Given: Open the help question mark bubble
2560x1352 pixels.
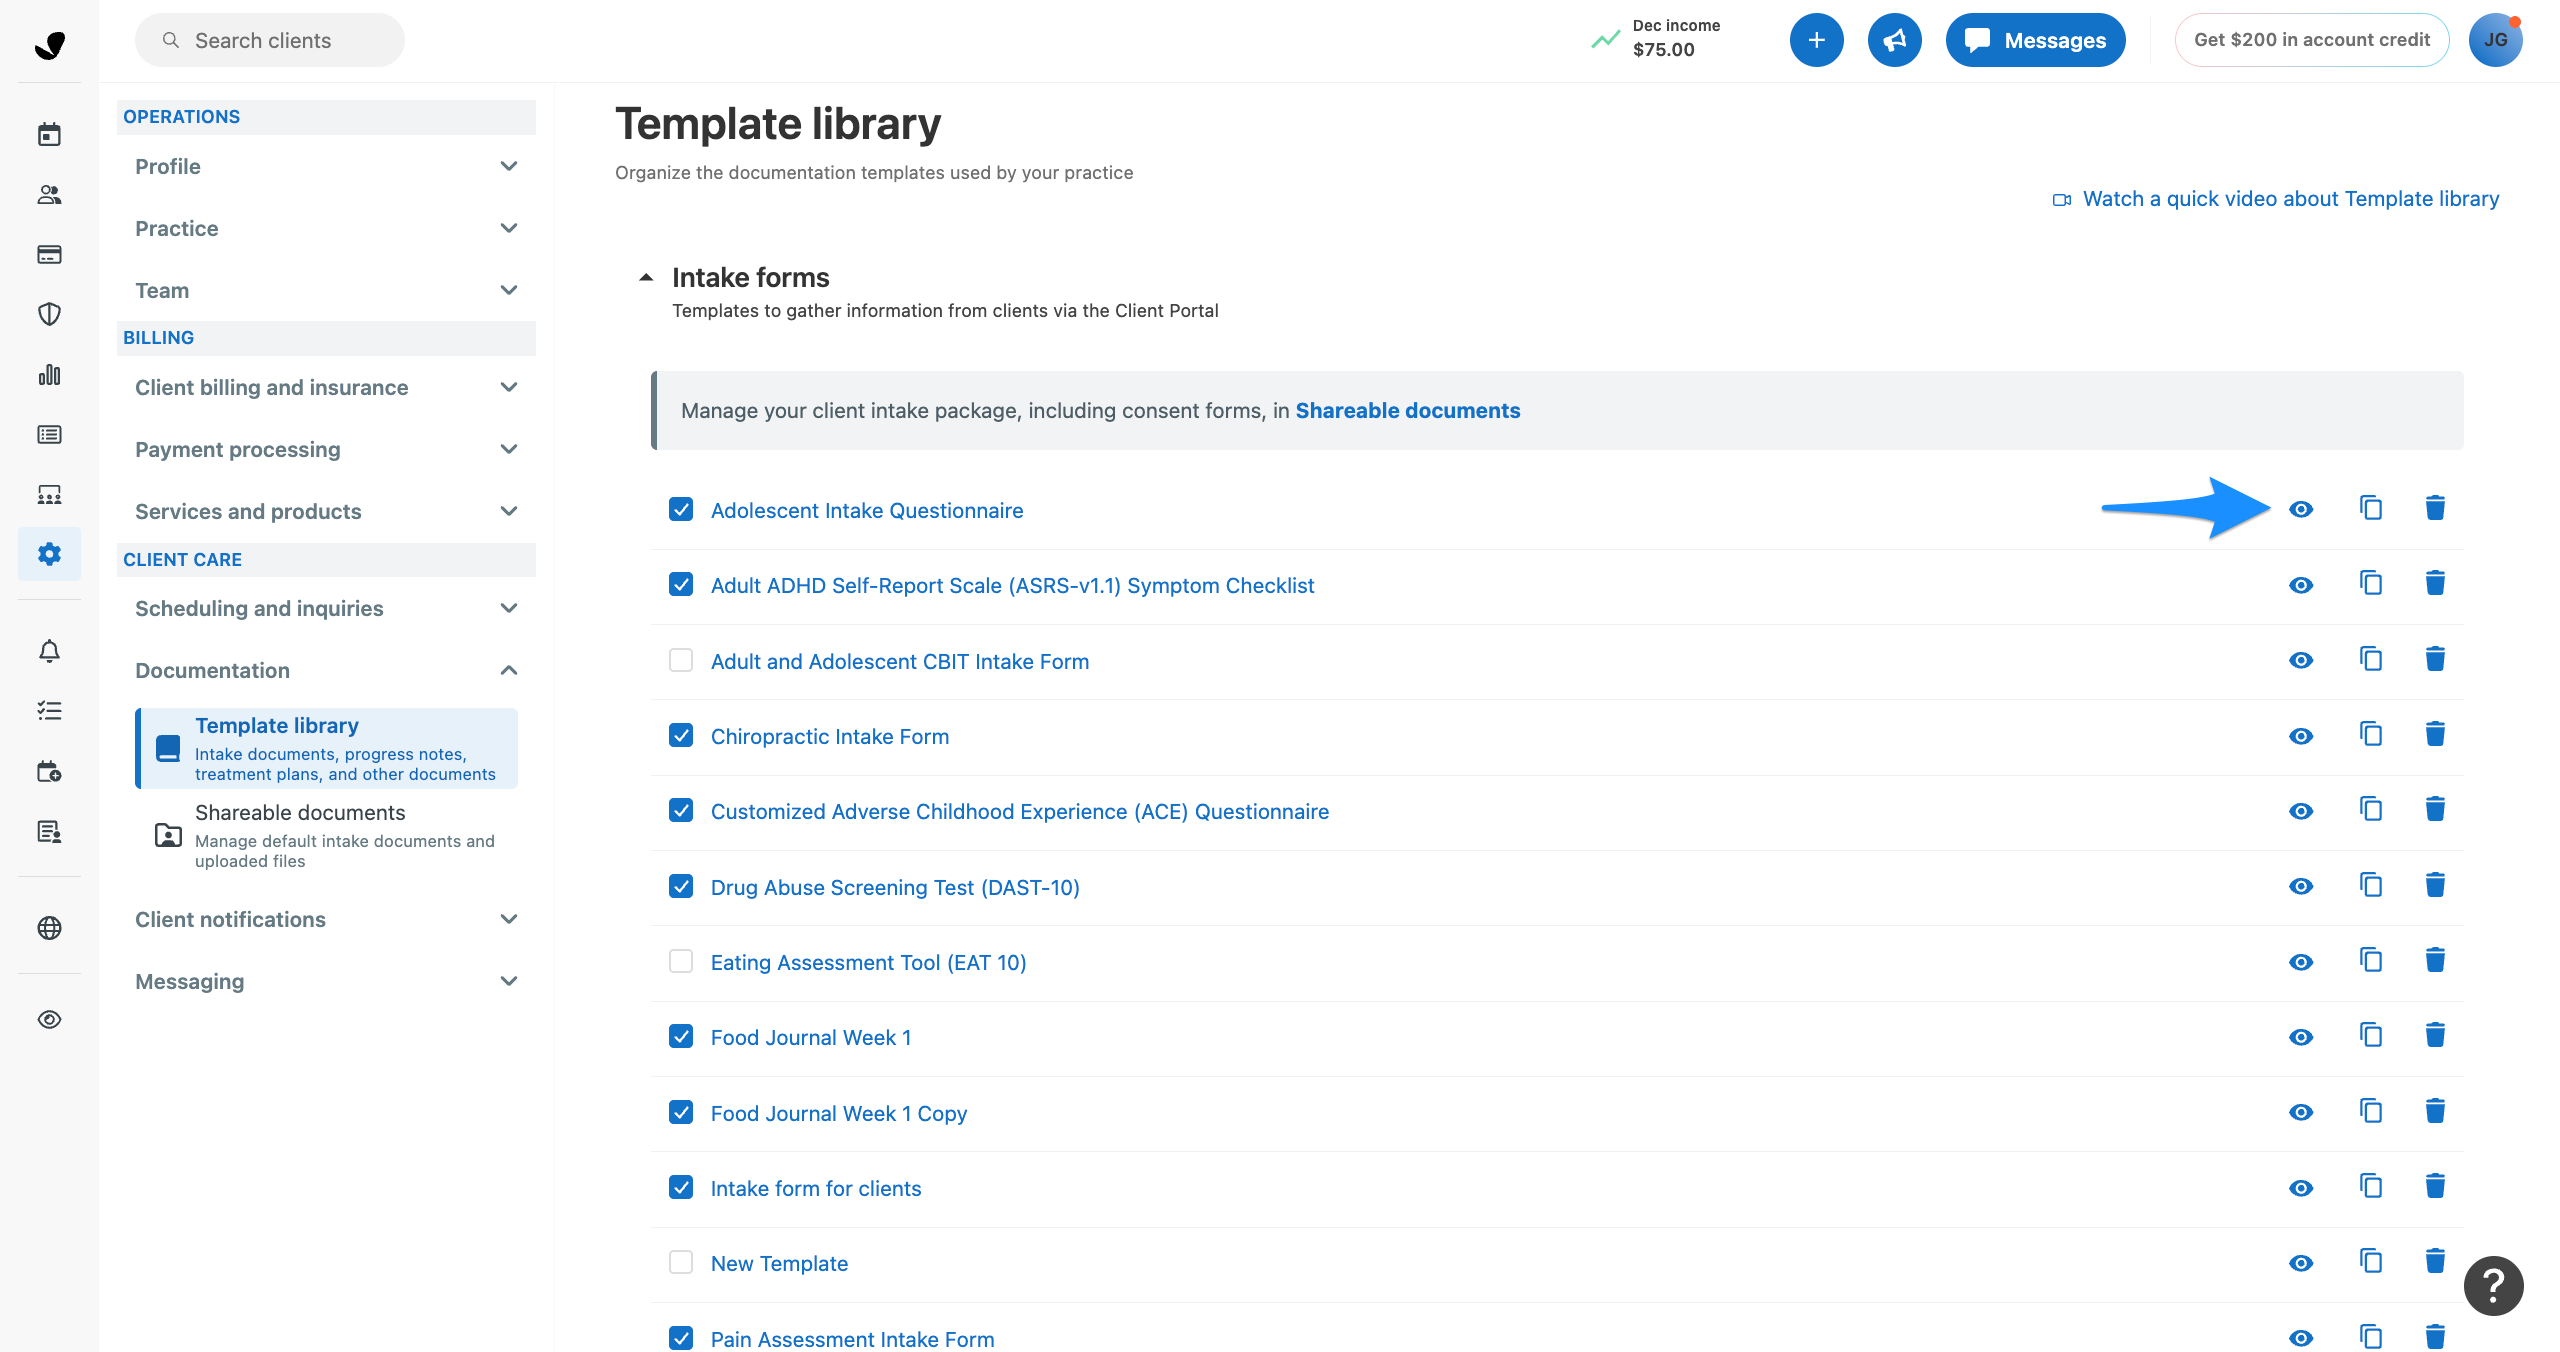Looking at the screenshot, I should point(2493,1286).
